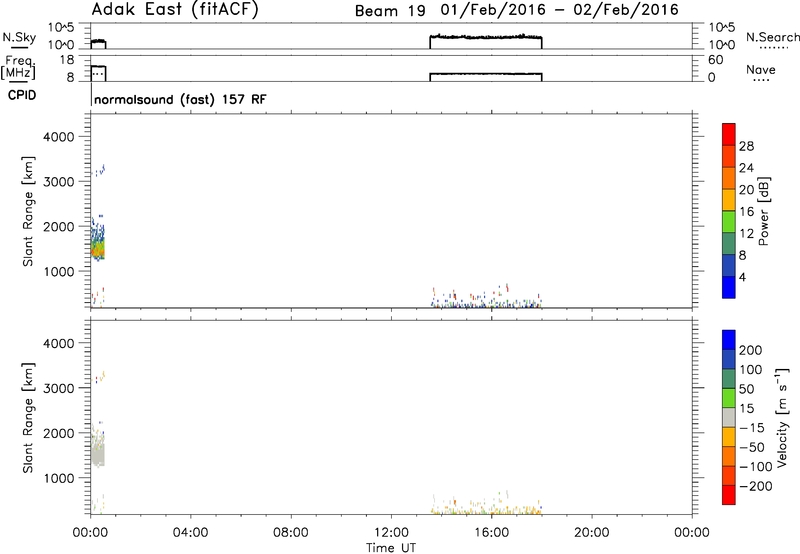Click the '60' Nave axis value
This screenshot has width=800, height=554.
[716, 60]
